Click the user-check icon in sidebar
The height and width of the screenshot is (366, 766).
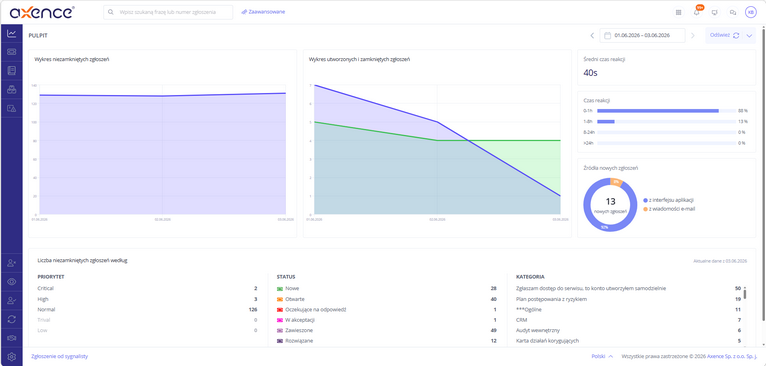pos(12,301)
